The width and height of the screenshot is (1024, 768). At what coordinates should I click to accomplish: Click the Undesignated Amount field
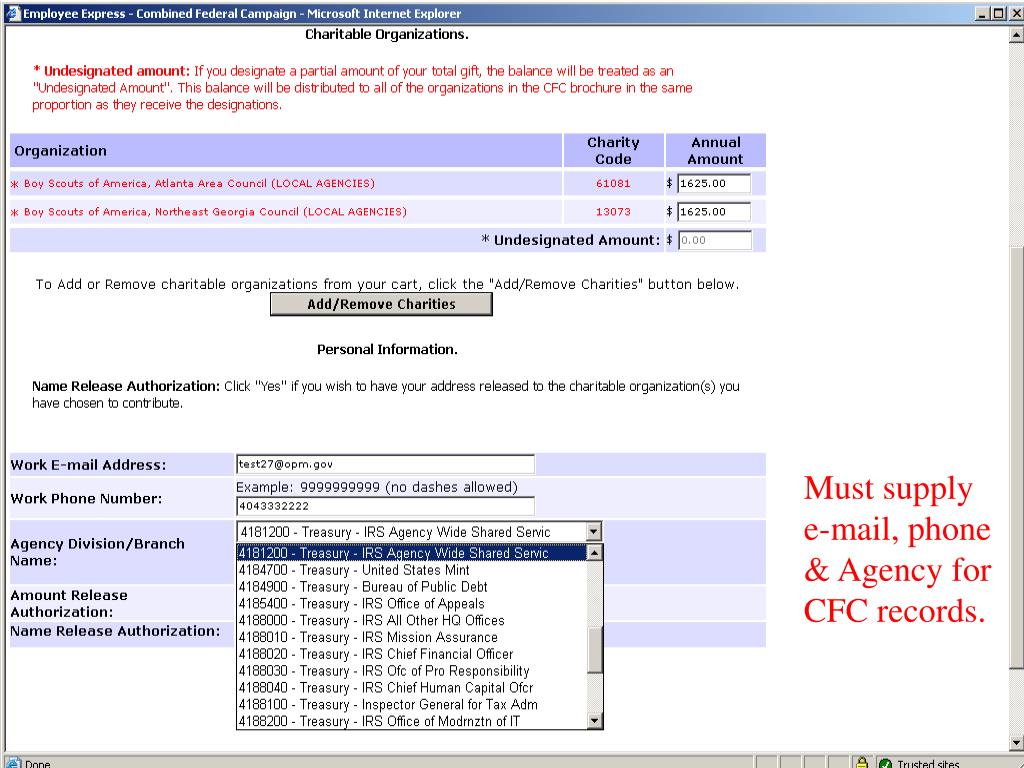(x=714, y=240)
